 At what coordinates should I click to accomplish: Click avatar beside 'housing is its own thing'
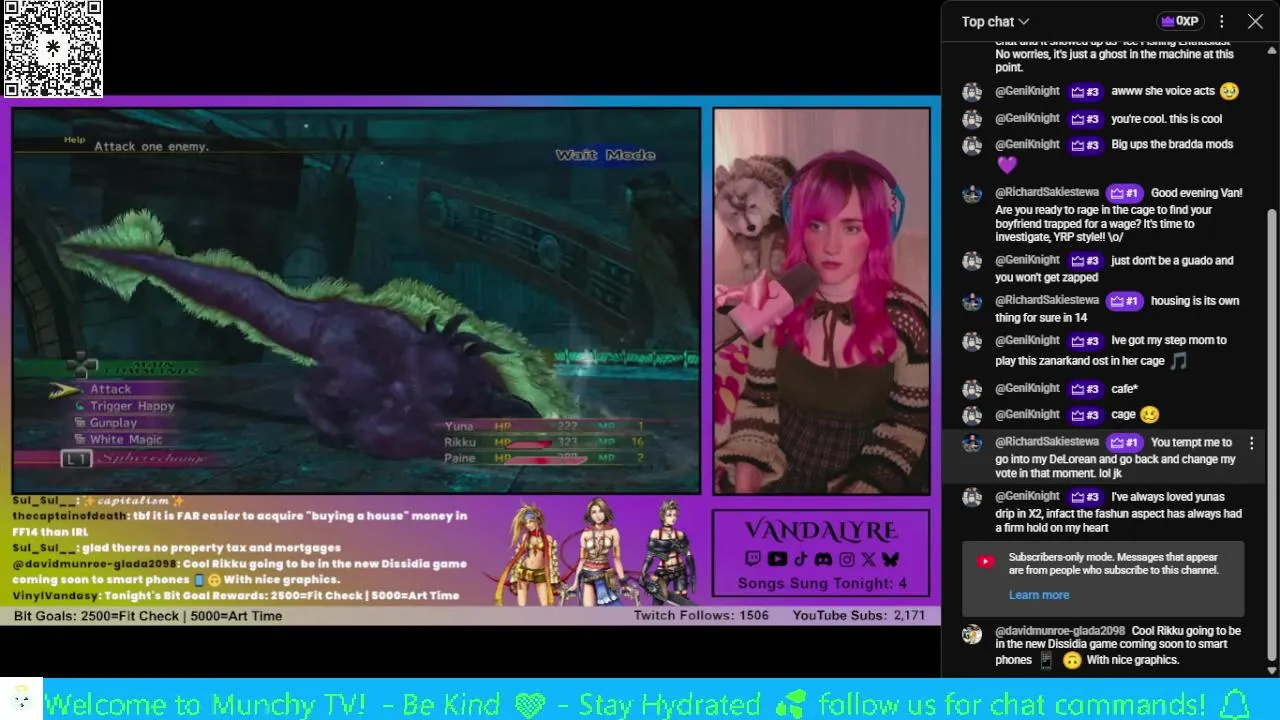click(x=971, y=301)
